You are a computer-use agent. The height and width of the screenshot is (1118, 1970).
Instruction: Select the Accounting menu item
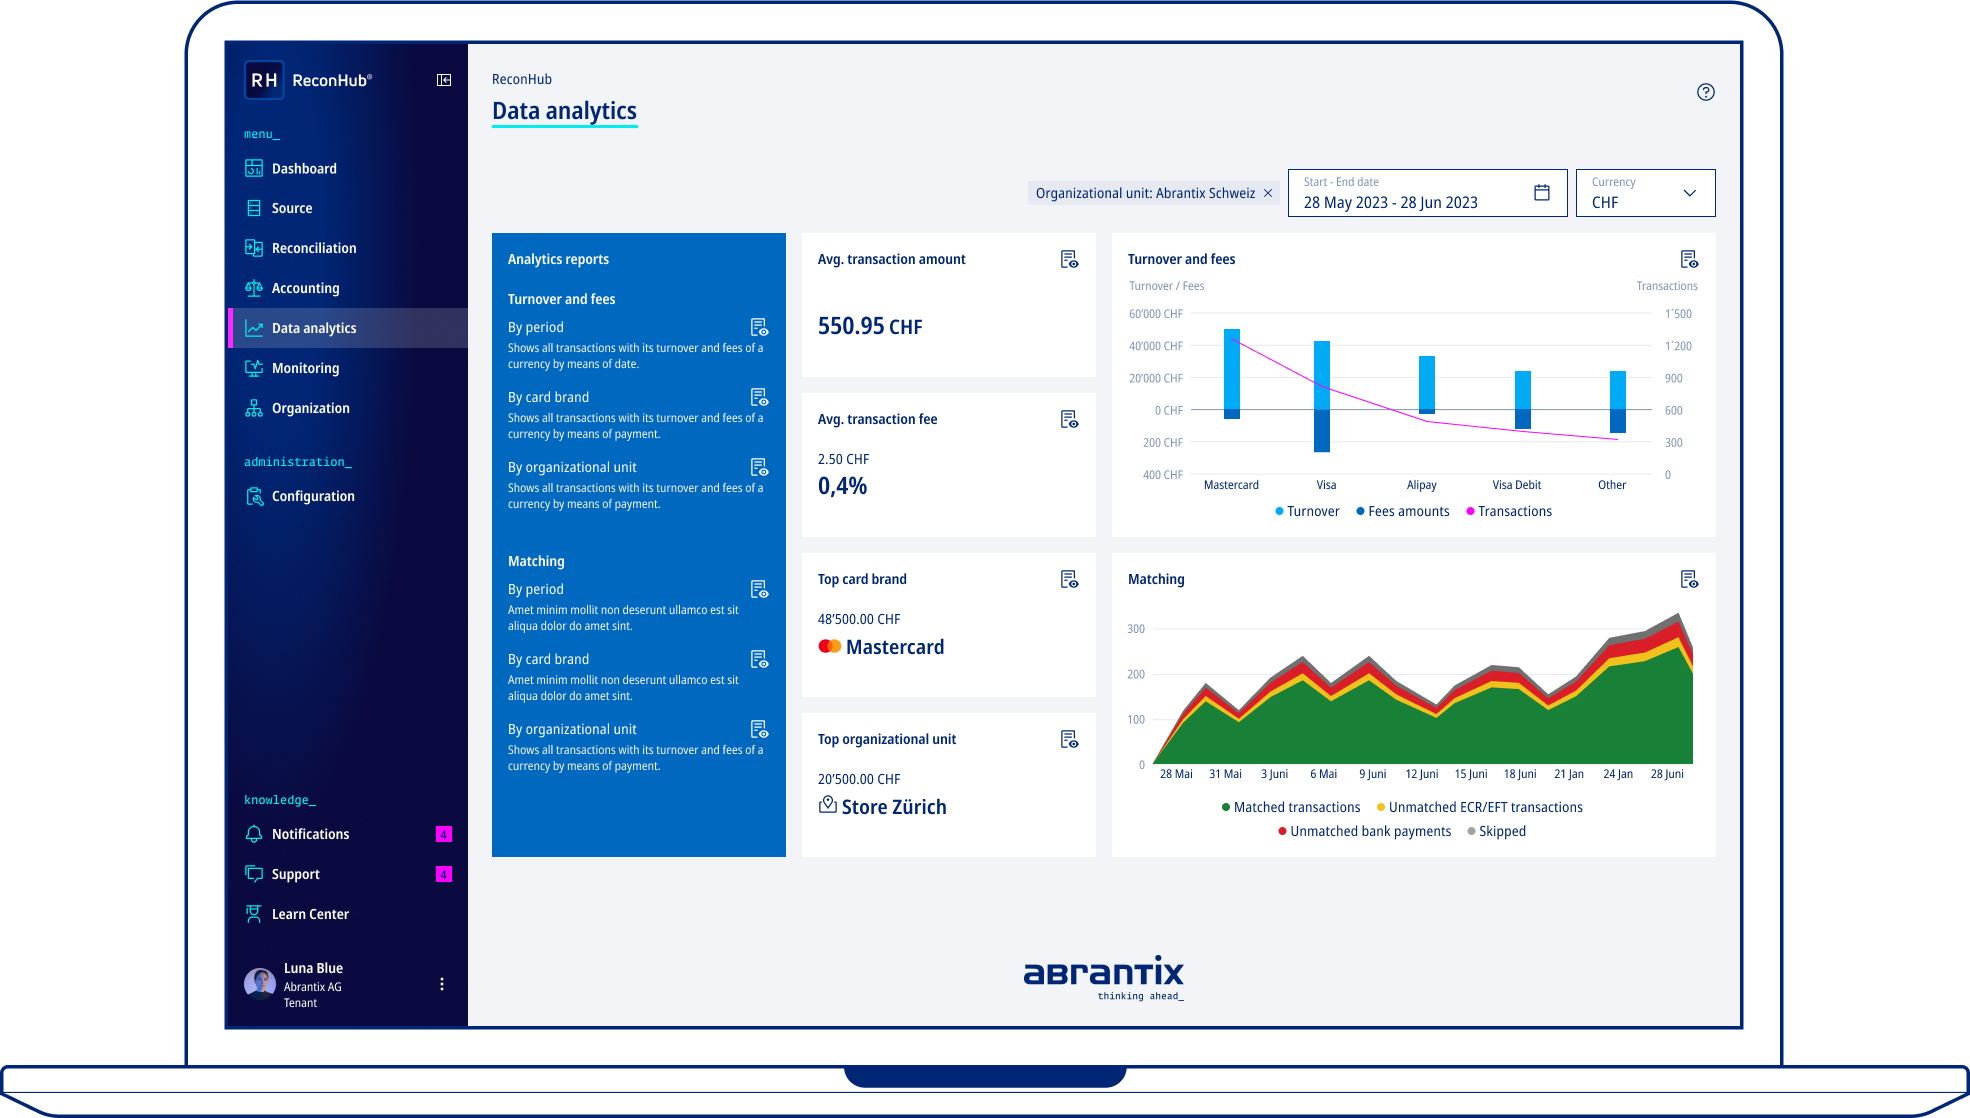[x=347, y=288]
